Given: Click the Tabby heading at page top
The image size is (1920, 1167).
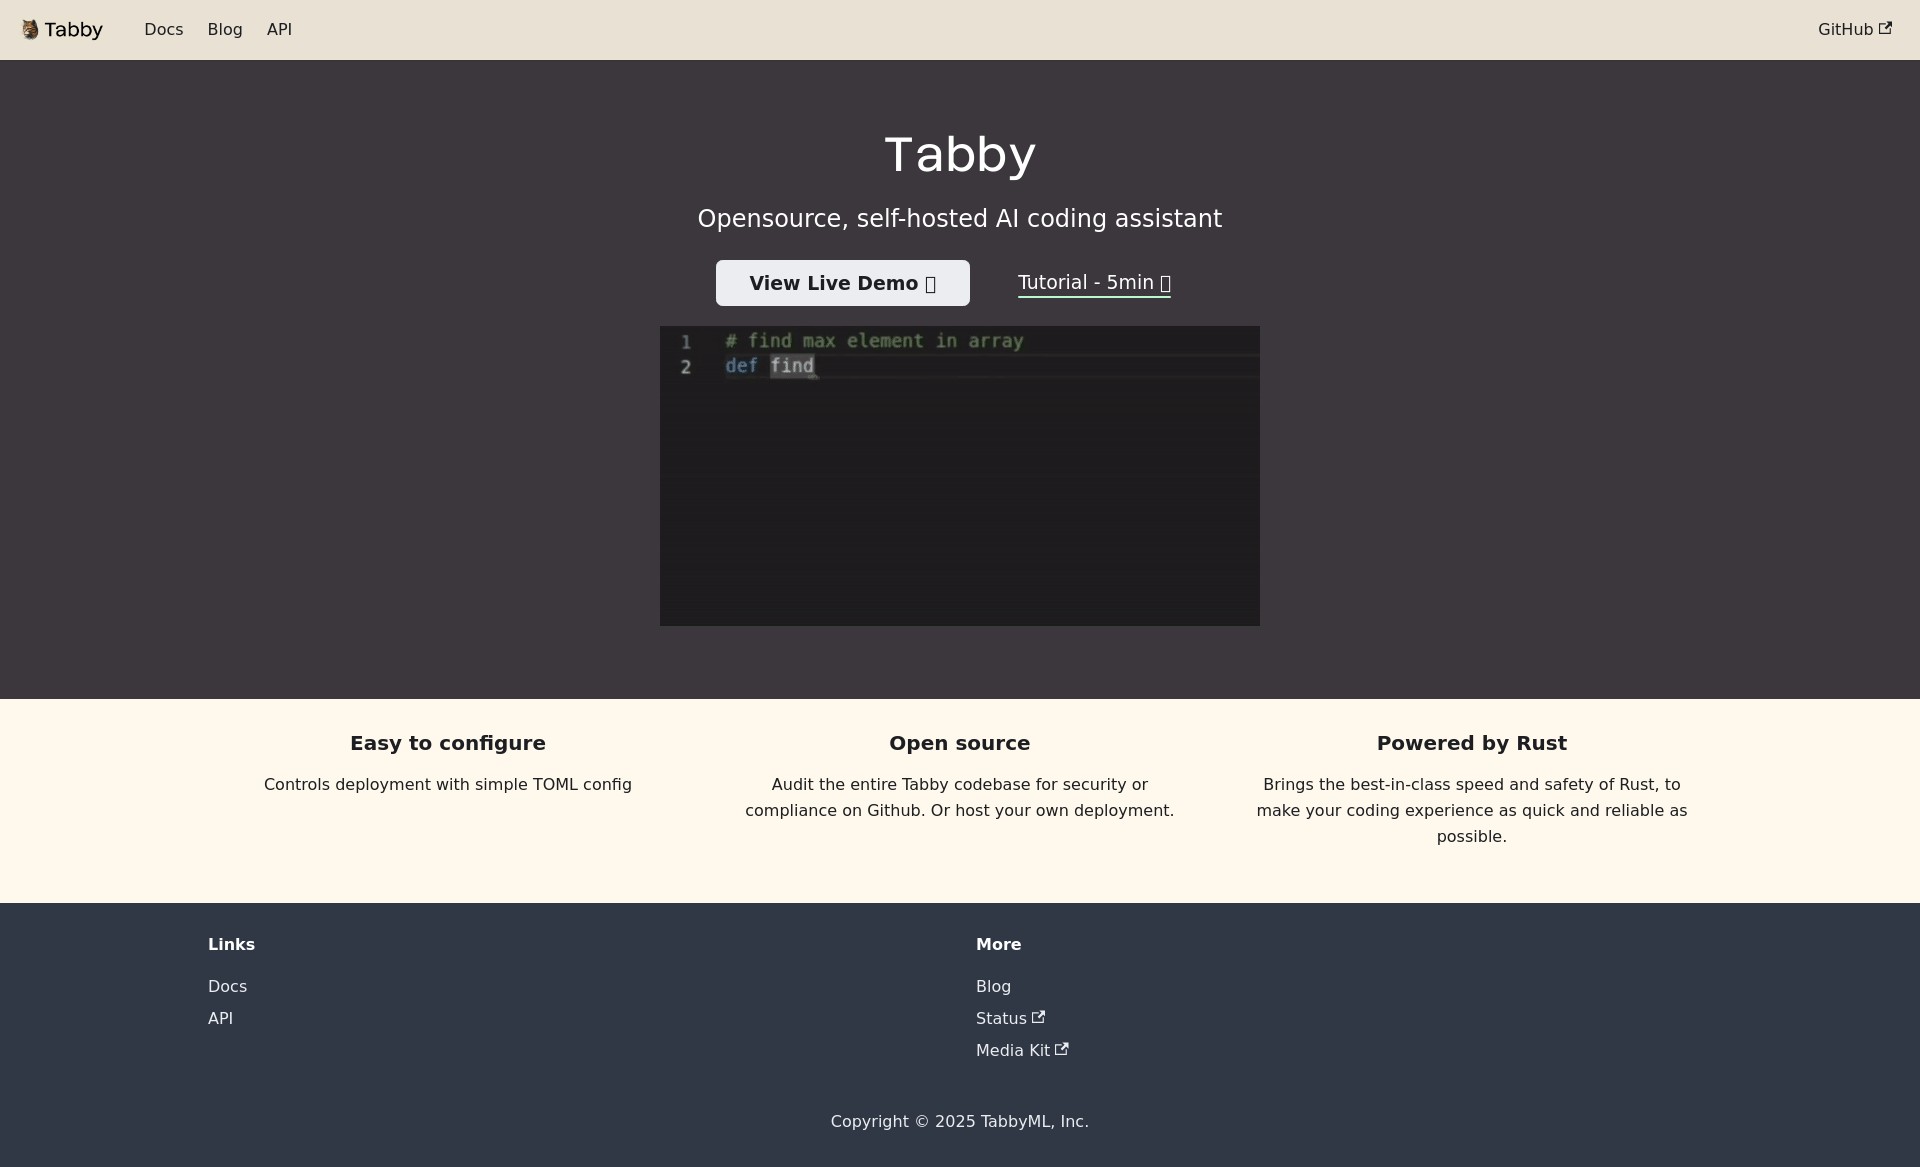Looking at the screenshot, I should pos(959,154).
